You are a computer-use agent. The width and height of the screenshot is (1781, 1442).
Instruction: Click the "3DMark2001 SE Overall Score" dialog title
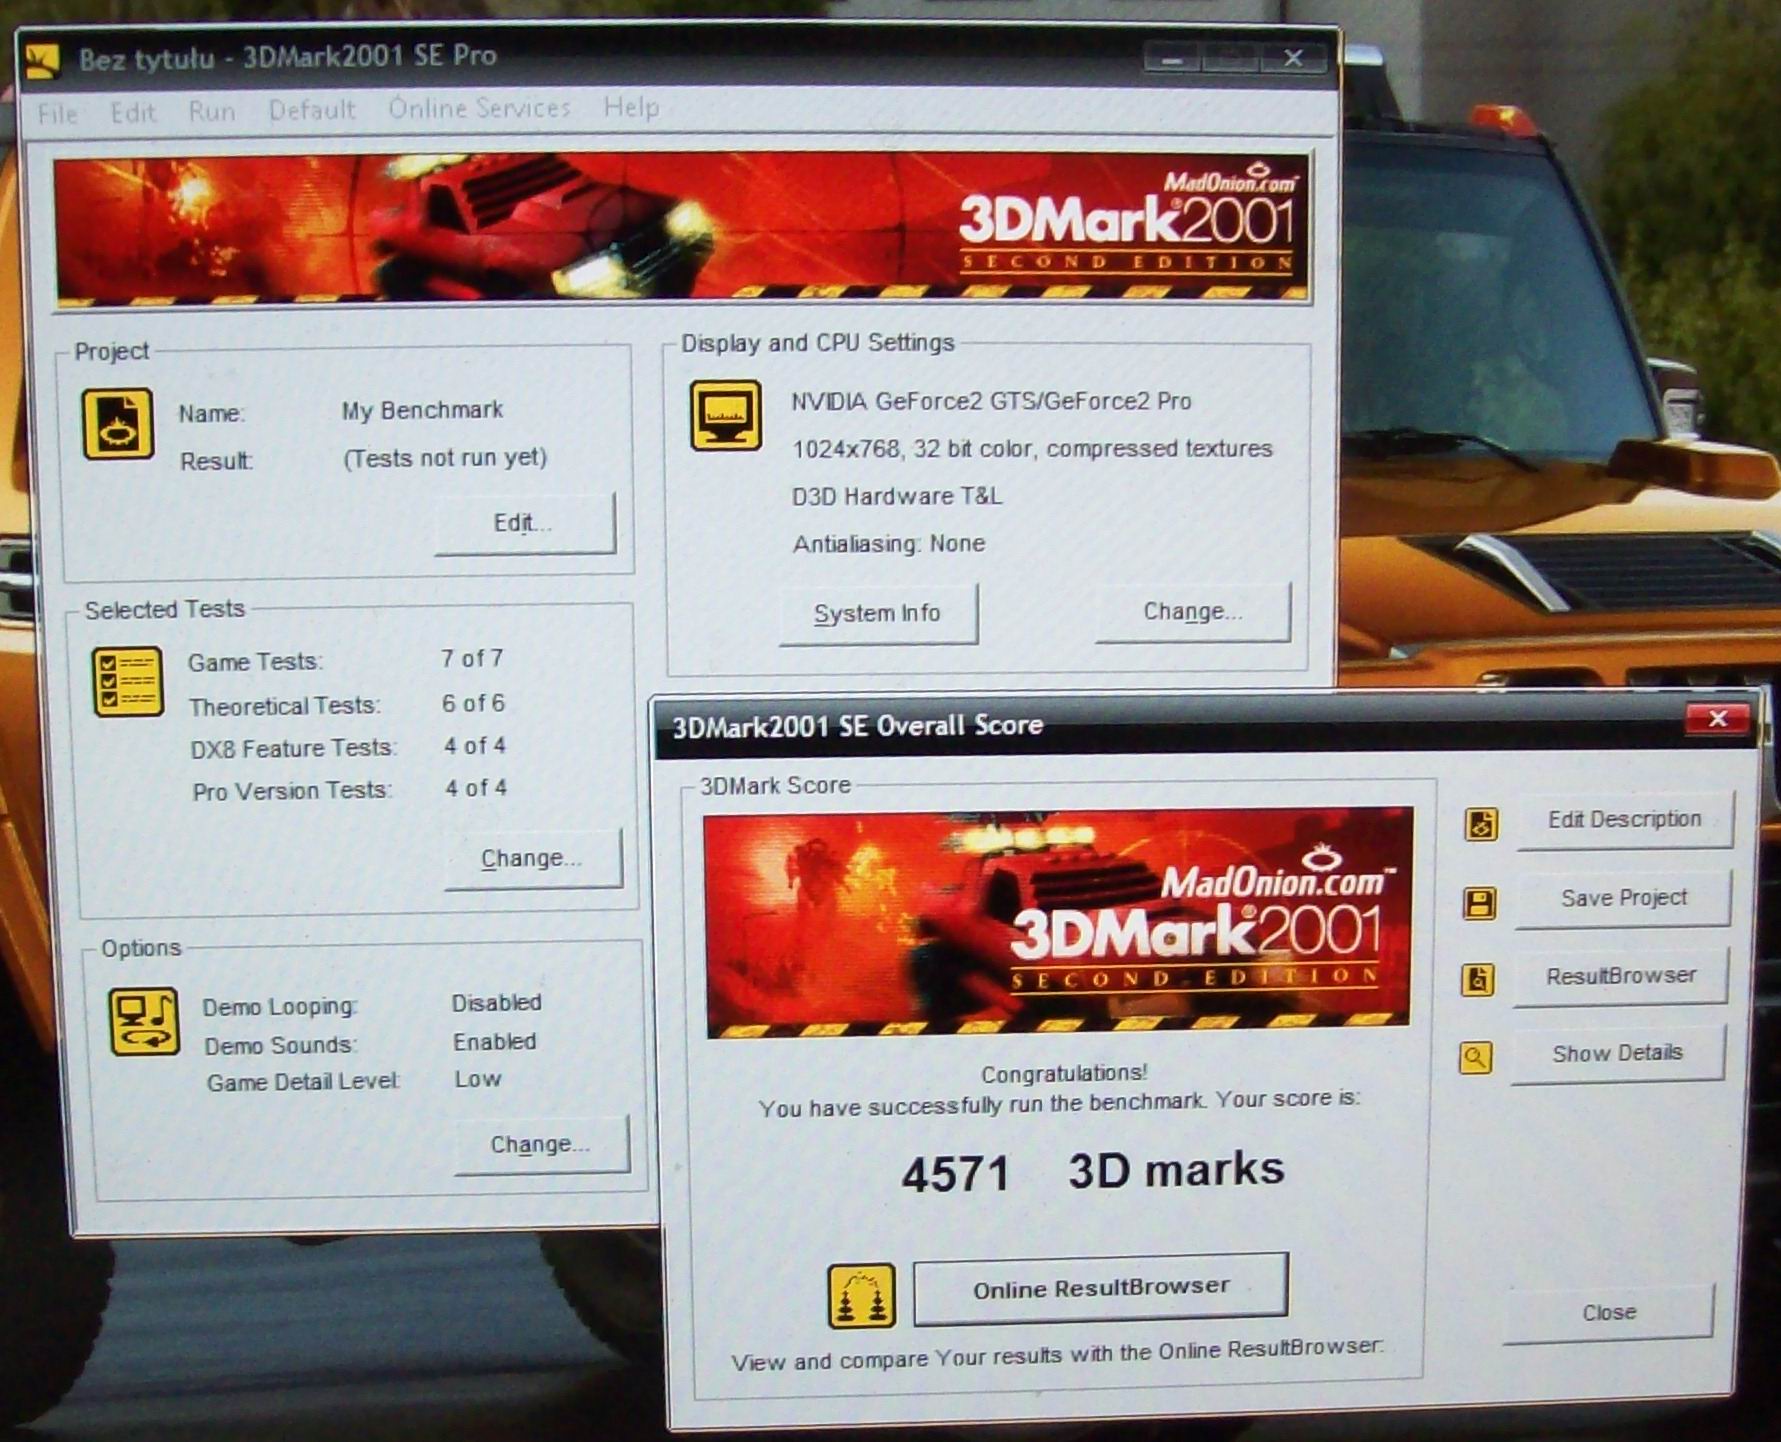click(857, 726)
